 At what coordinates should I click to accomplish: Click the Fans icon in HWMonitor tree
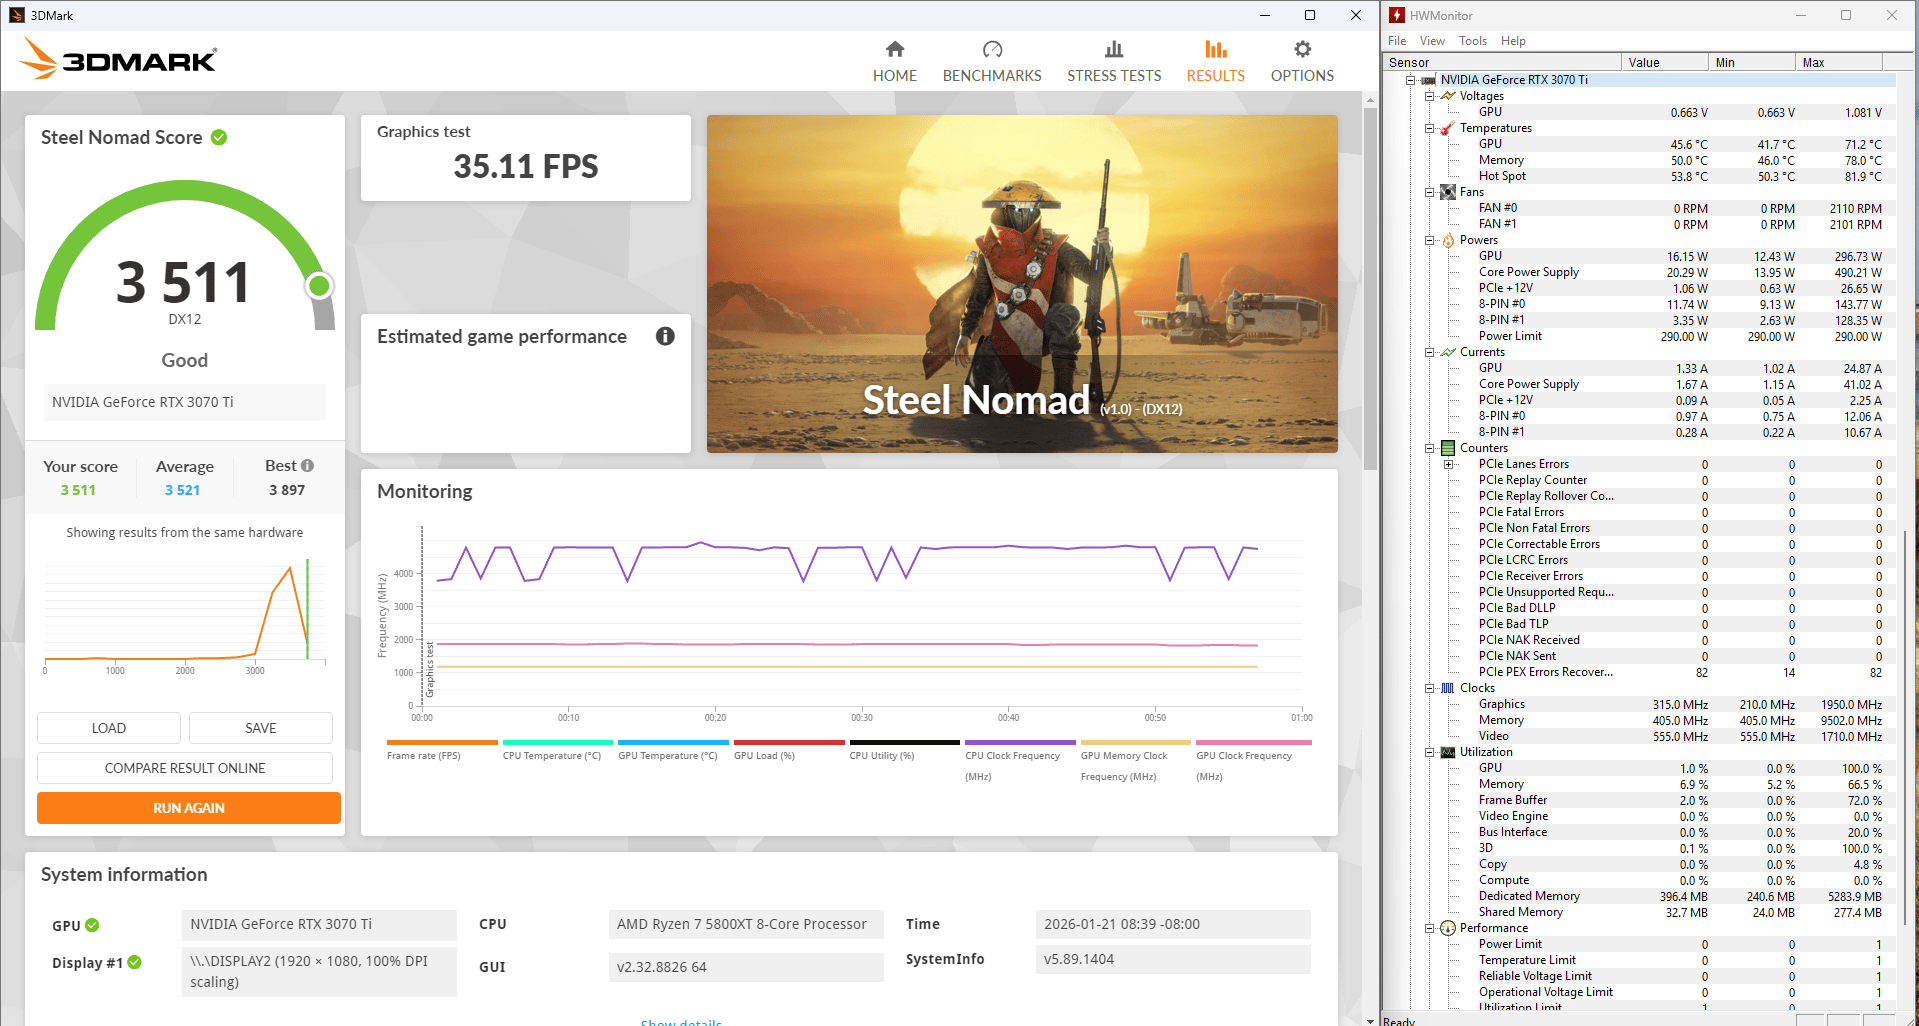point(1447,192)
